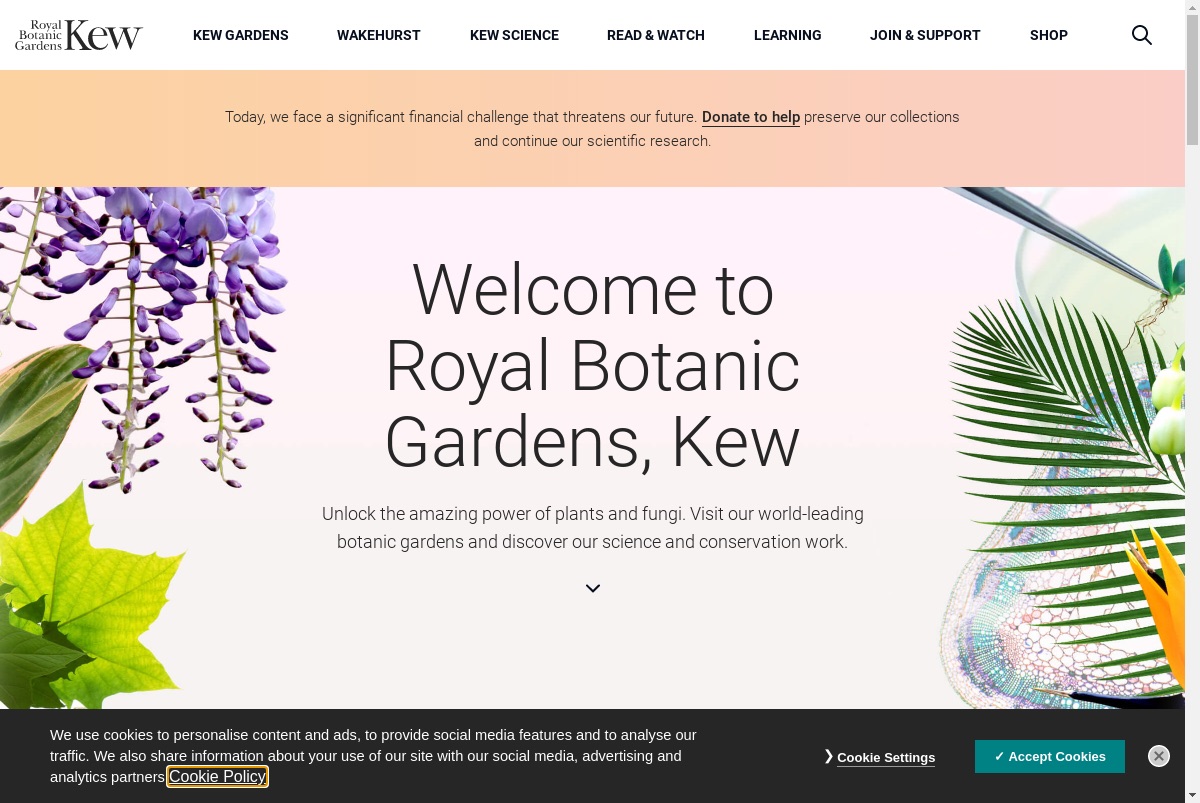
Task: Open the Wakehurst menu
Action: (x=379, y=35)
